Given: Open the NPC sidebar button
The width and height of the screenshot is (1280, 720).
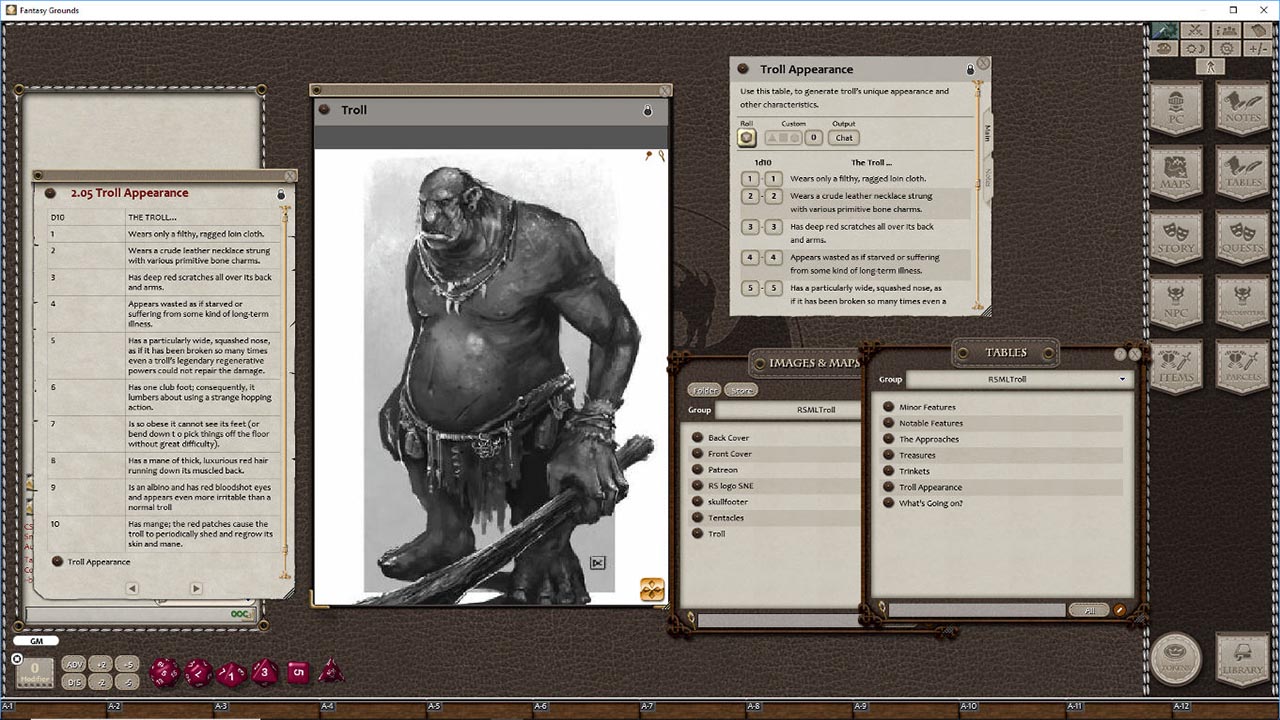Looking at the screenshot, I should pyautogui.click(x=1176, y=303).
